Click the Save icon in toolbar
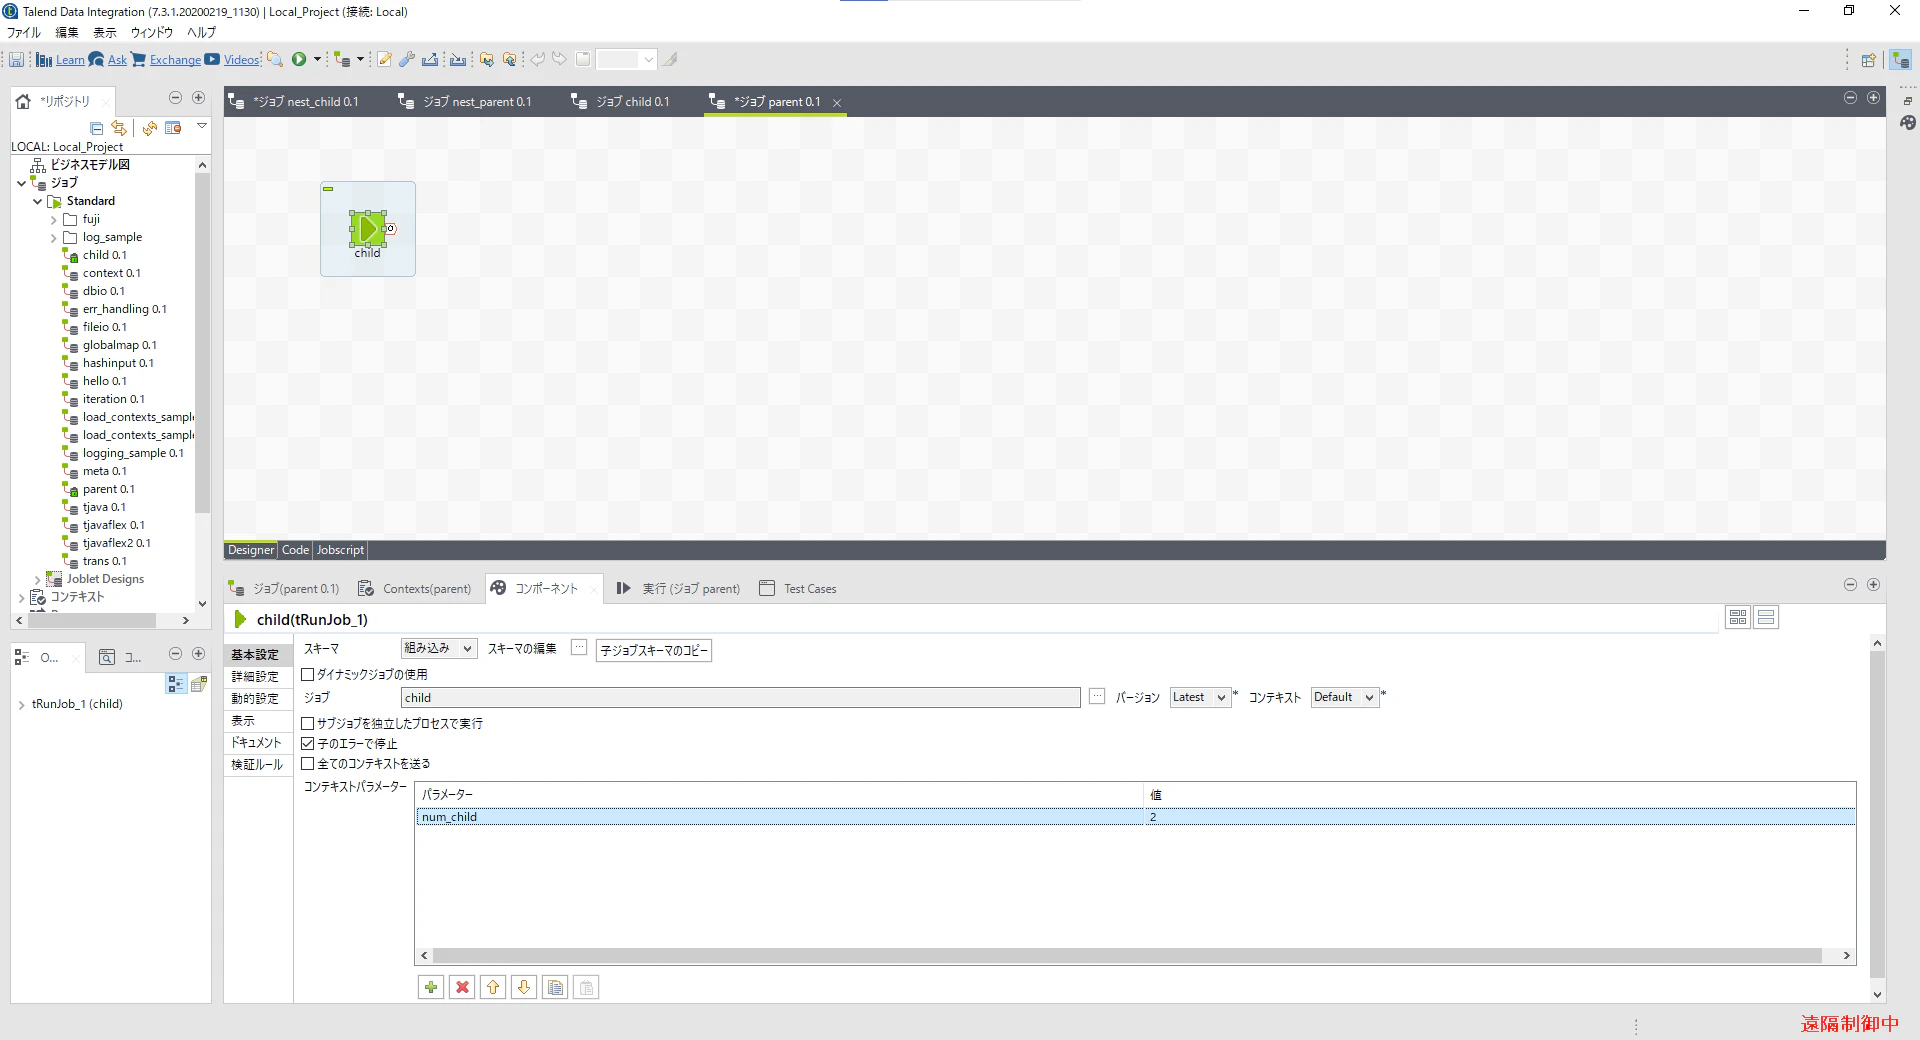The height and width of the screenshot is (1040, 1920). (17, 60)
